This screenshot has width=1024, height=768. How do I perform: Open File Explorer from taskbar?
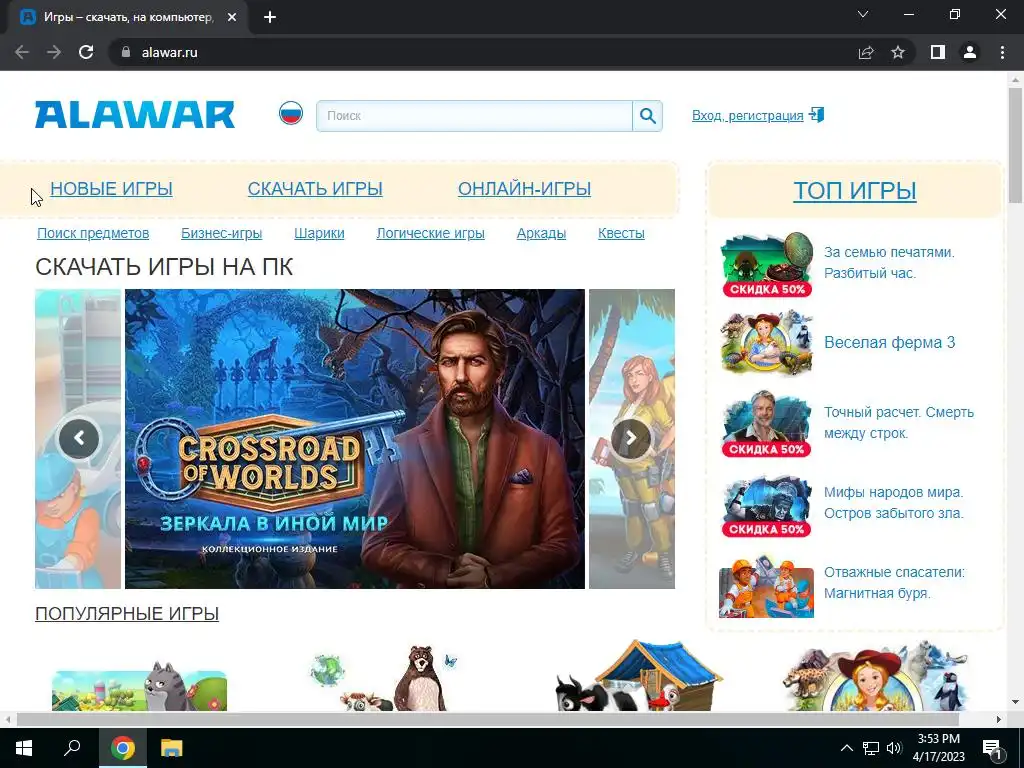[x=172, y=748]
